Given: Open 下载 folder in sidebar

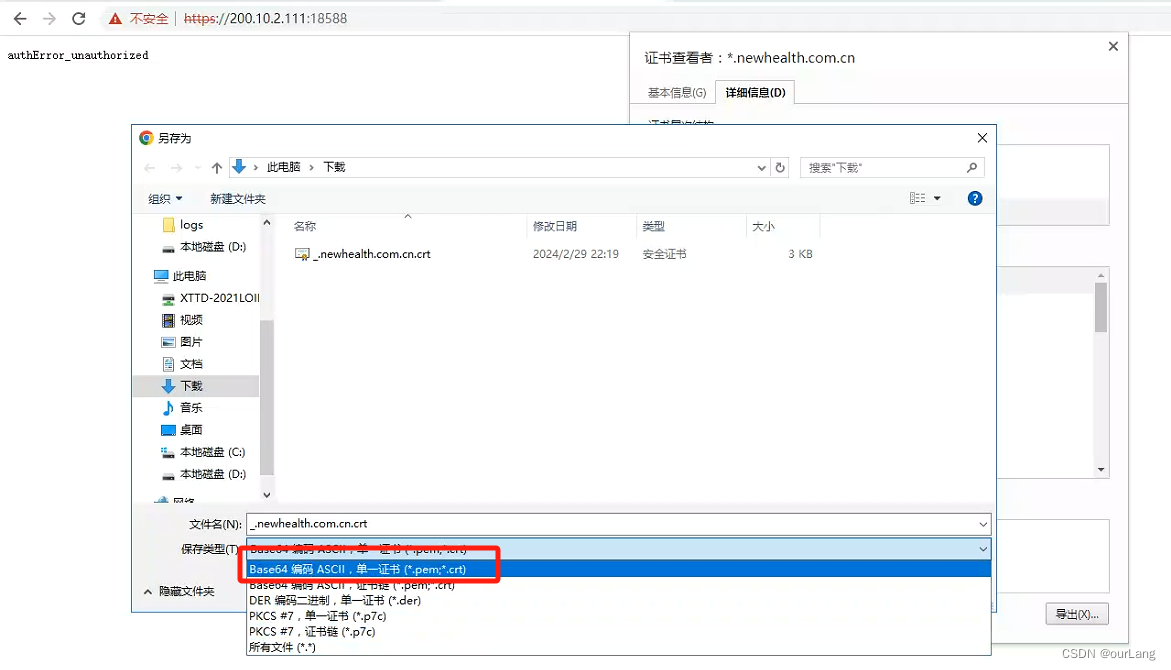Looking at the screenshot, I should pyautogui.click(x=196, y=386).
